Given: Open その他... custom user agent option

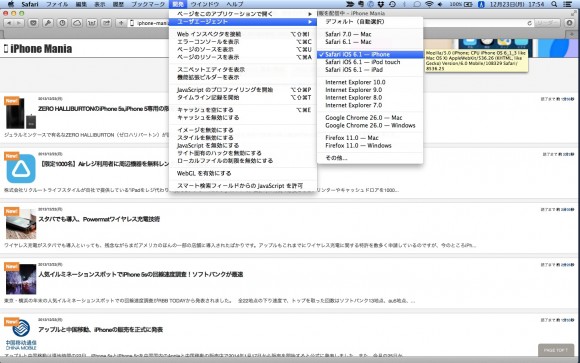Looking at the screenshot, I should pos(370,158).
